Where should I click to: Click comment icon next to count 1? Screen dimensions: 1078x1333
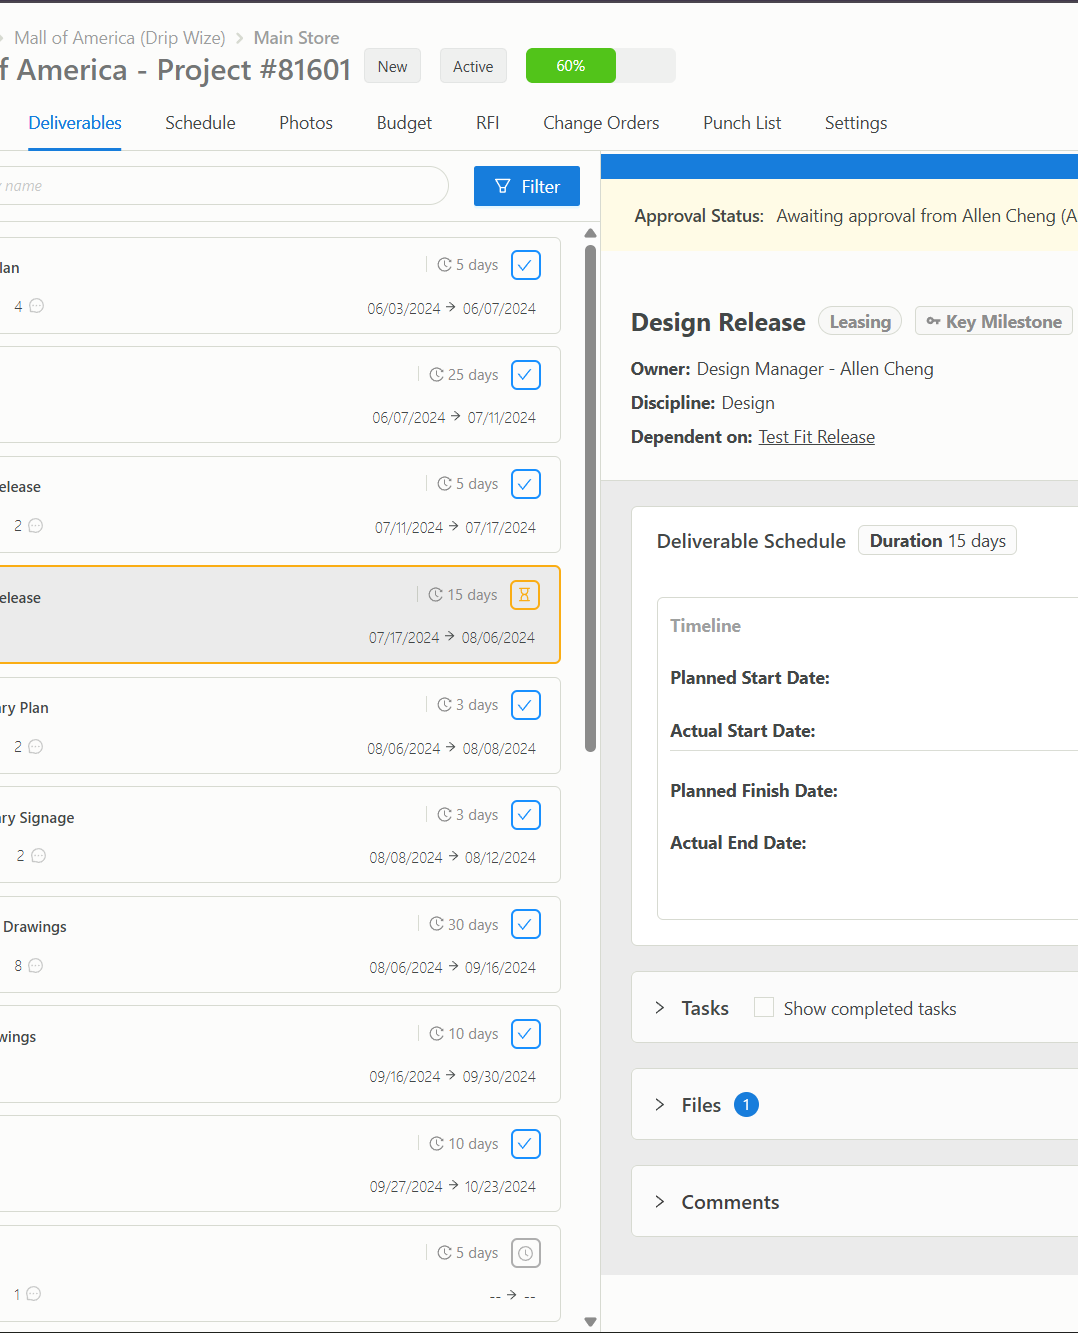click(33, 1294)
